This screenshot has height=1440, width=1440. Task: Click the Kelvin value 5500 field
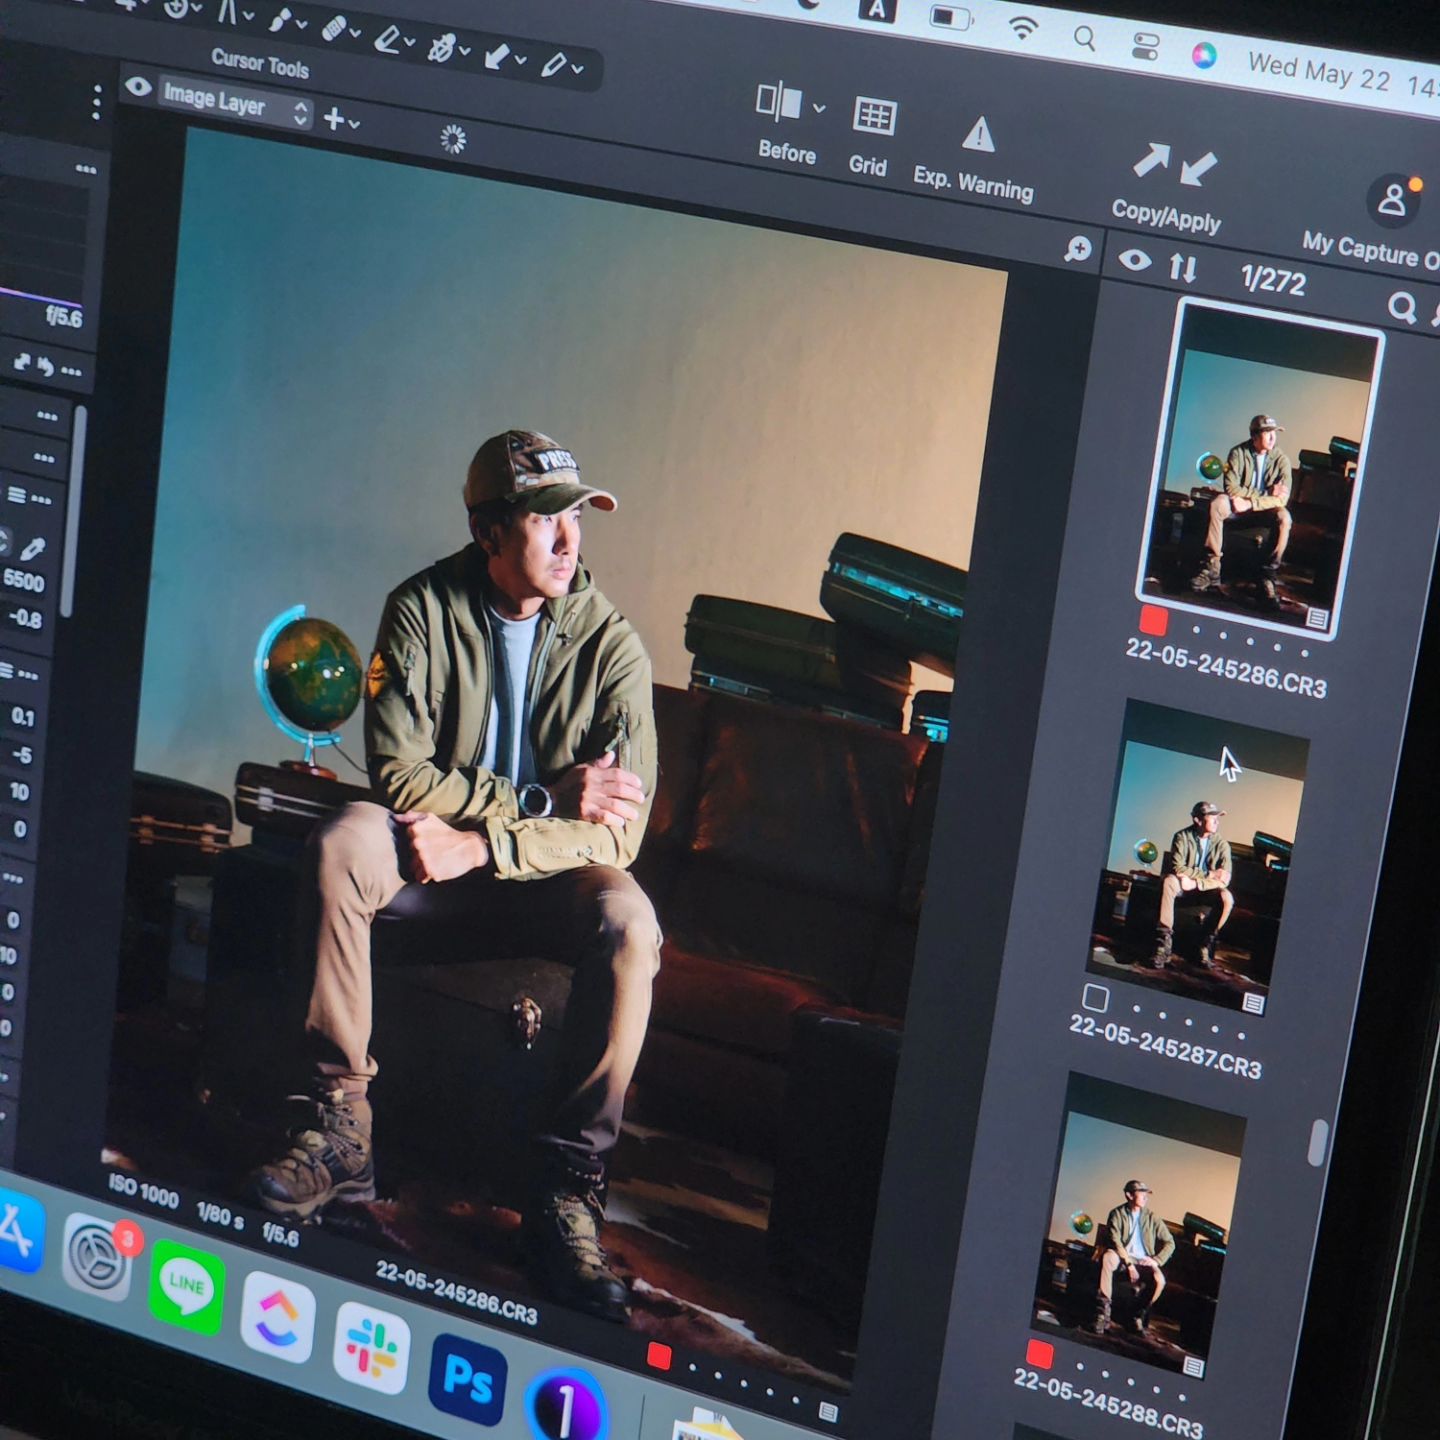coord(22,580)
